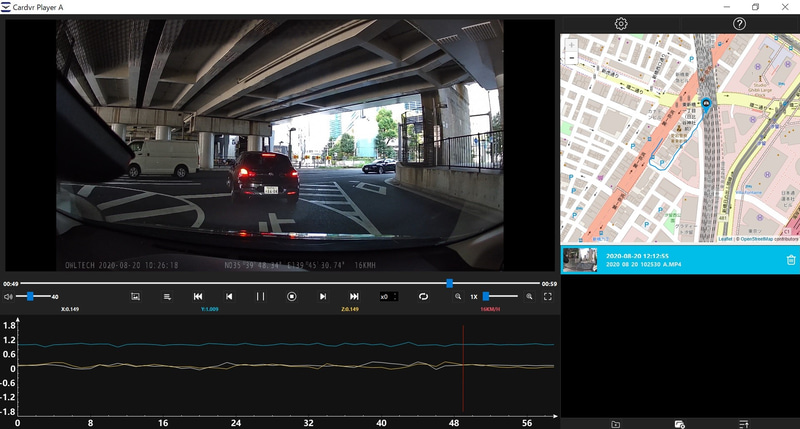Click the sort list icon at bottom

[744, 424]
